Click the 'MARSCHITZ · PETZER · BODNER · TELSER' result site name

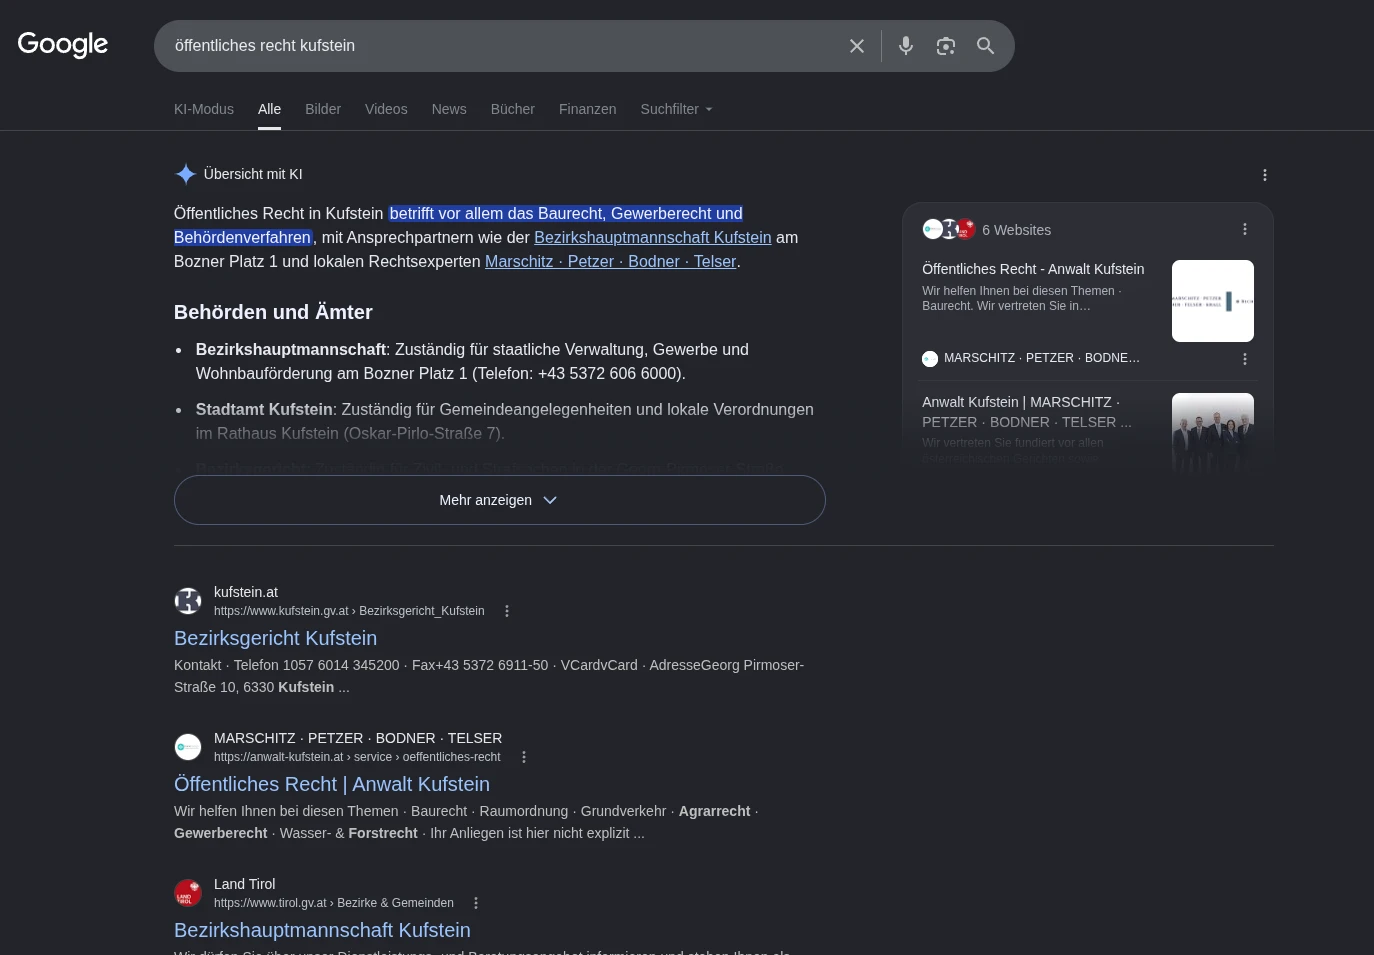(358, 738)
